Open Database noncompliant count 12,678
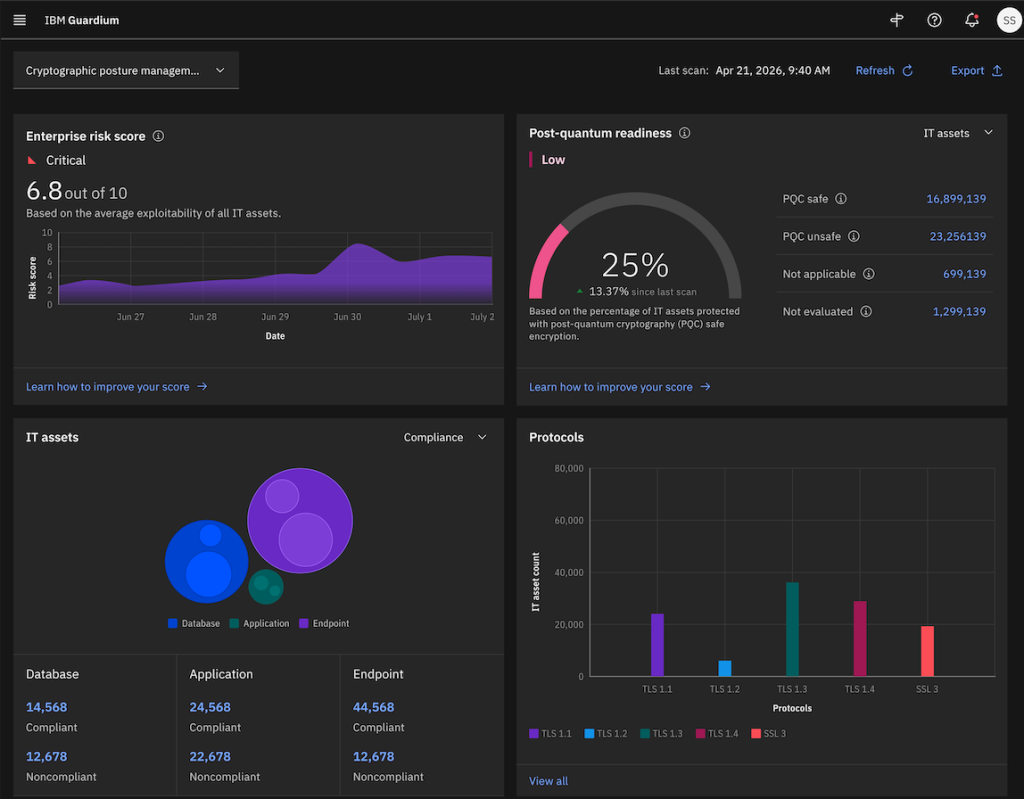 [46, 757]
